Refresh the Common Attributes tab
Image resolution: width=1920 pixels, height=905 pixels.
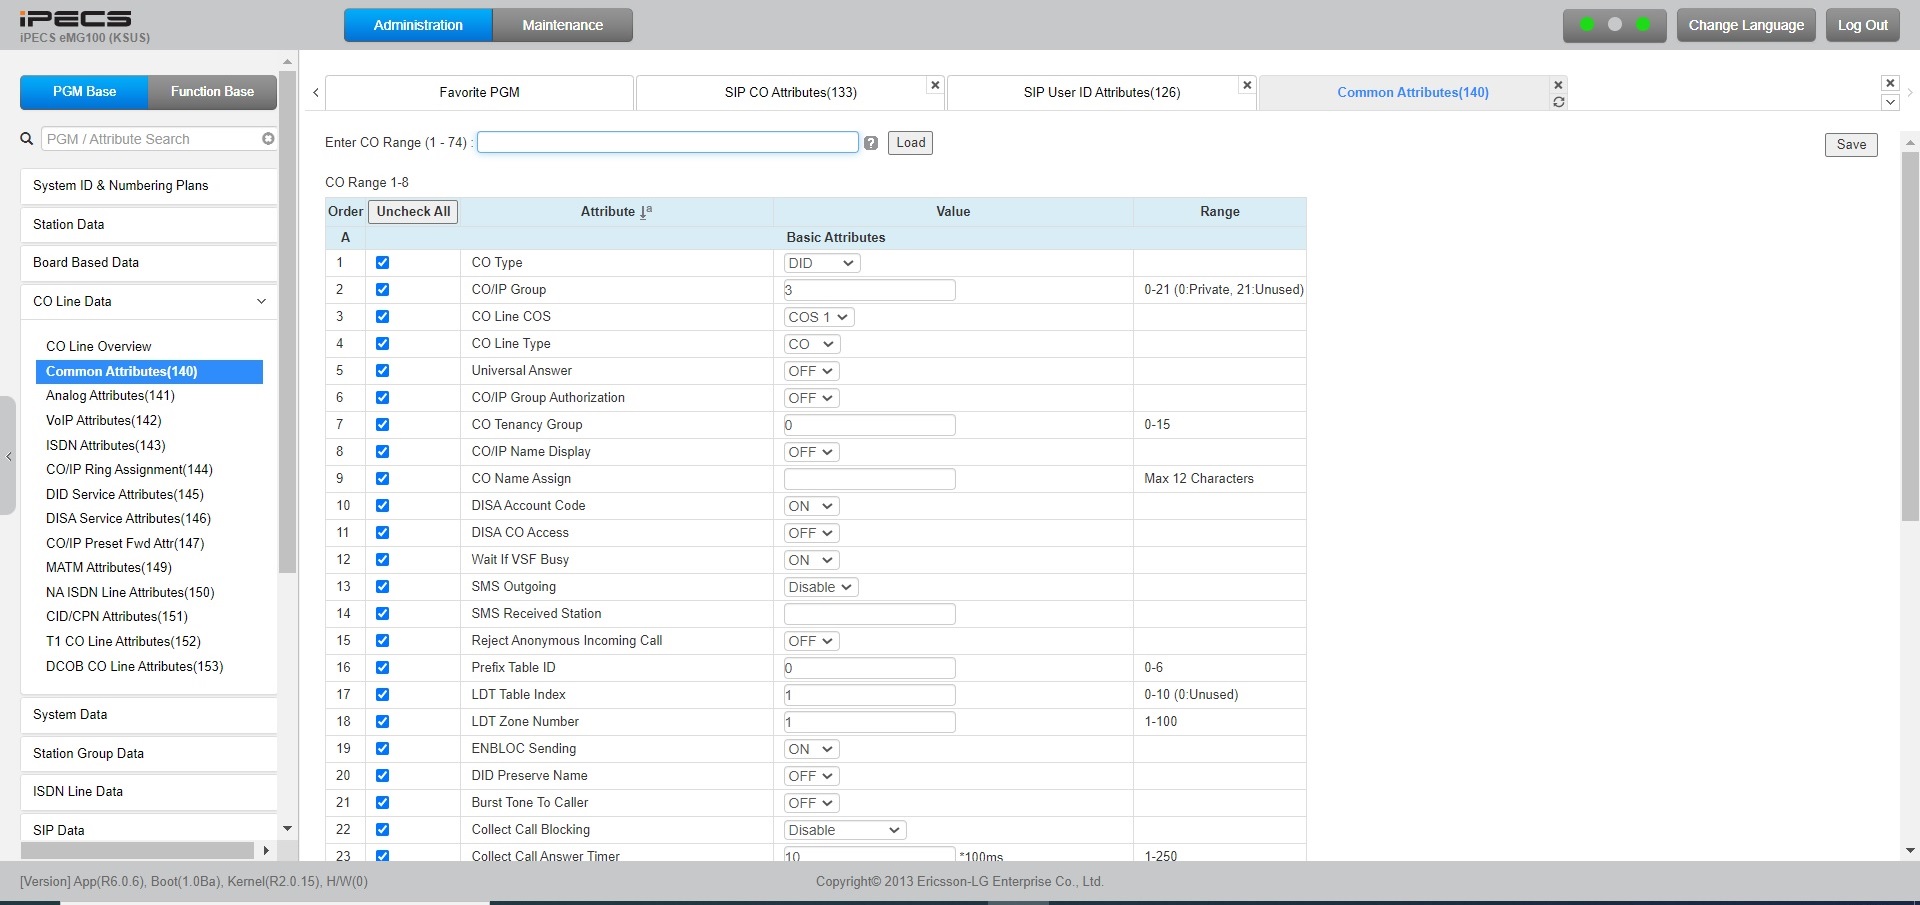[1558, 102]
